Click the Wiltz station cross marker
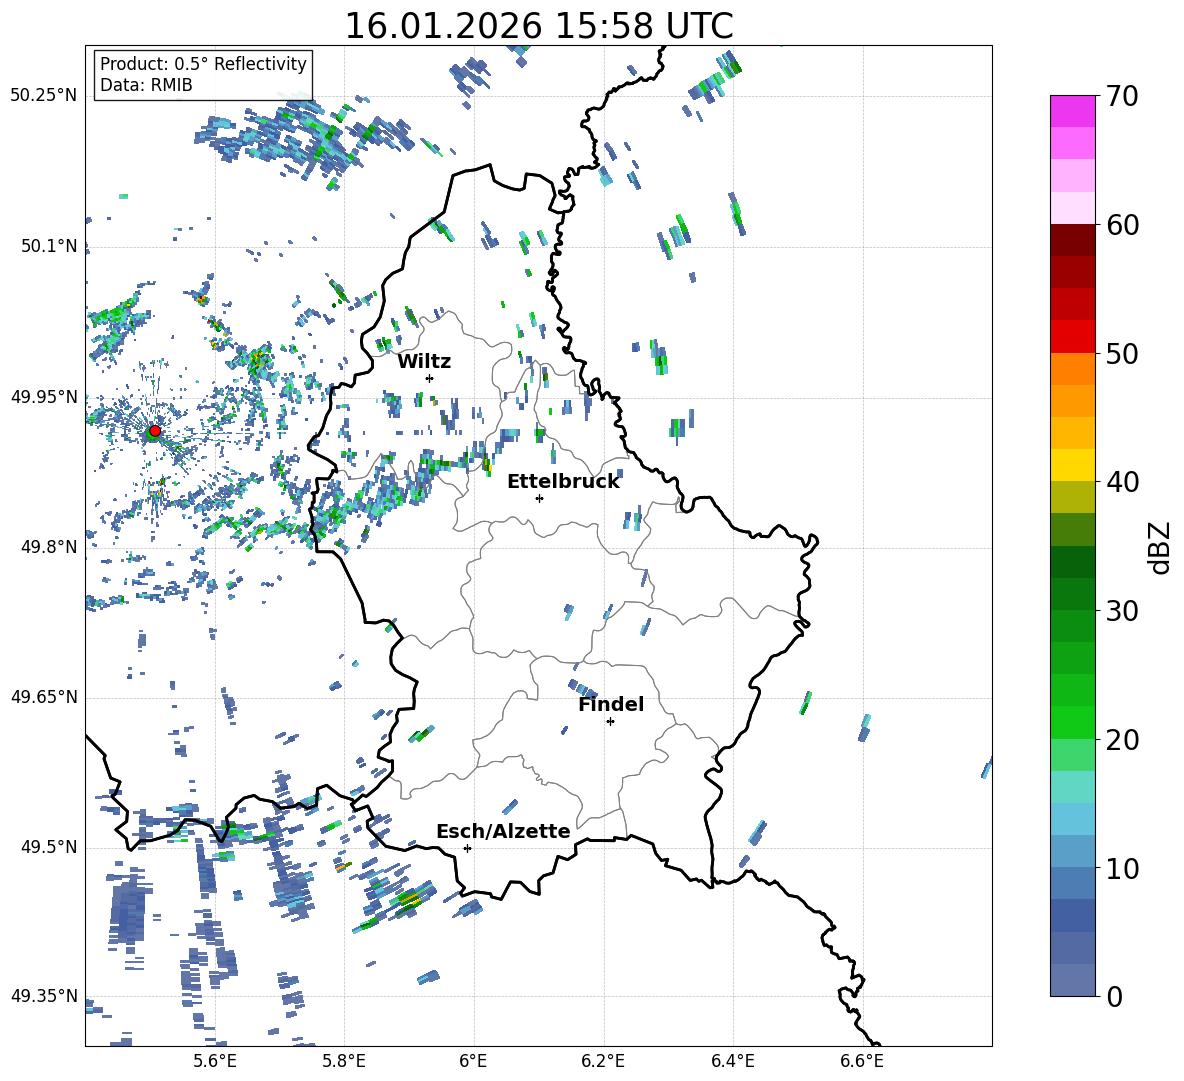The height and width of the screenshot is (1081, 1184). [429, 378]
